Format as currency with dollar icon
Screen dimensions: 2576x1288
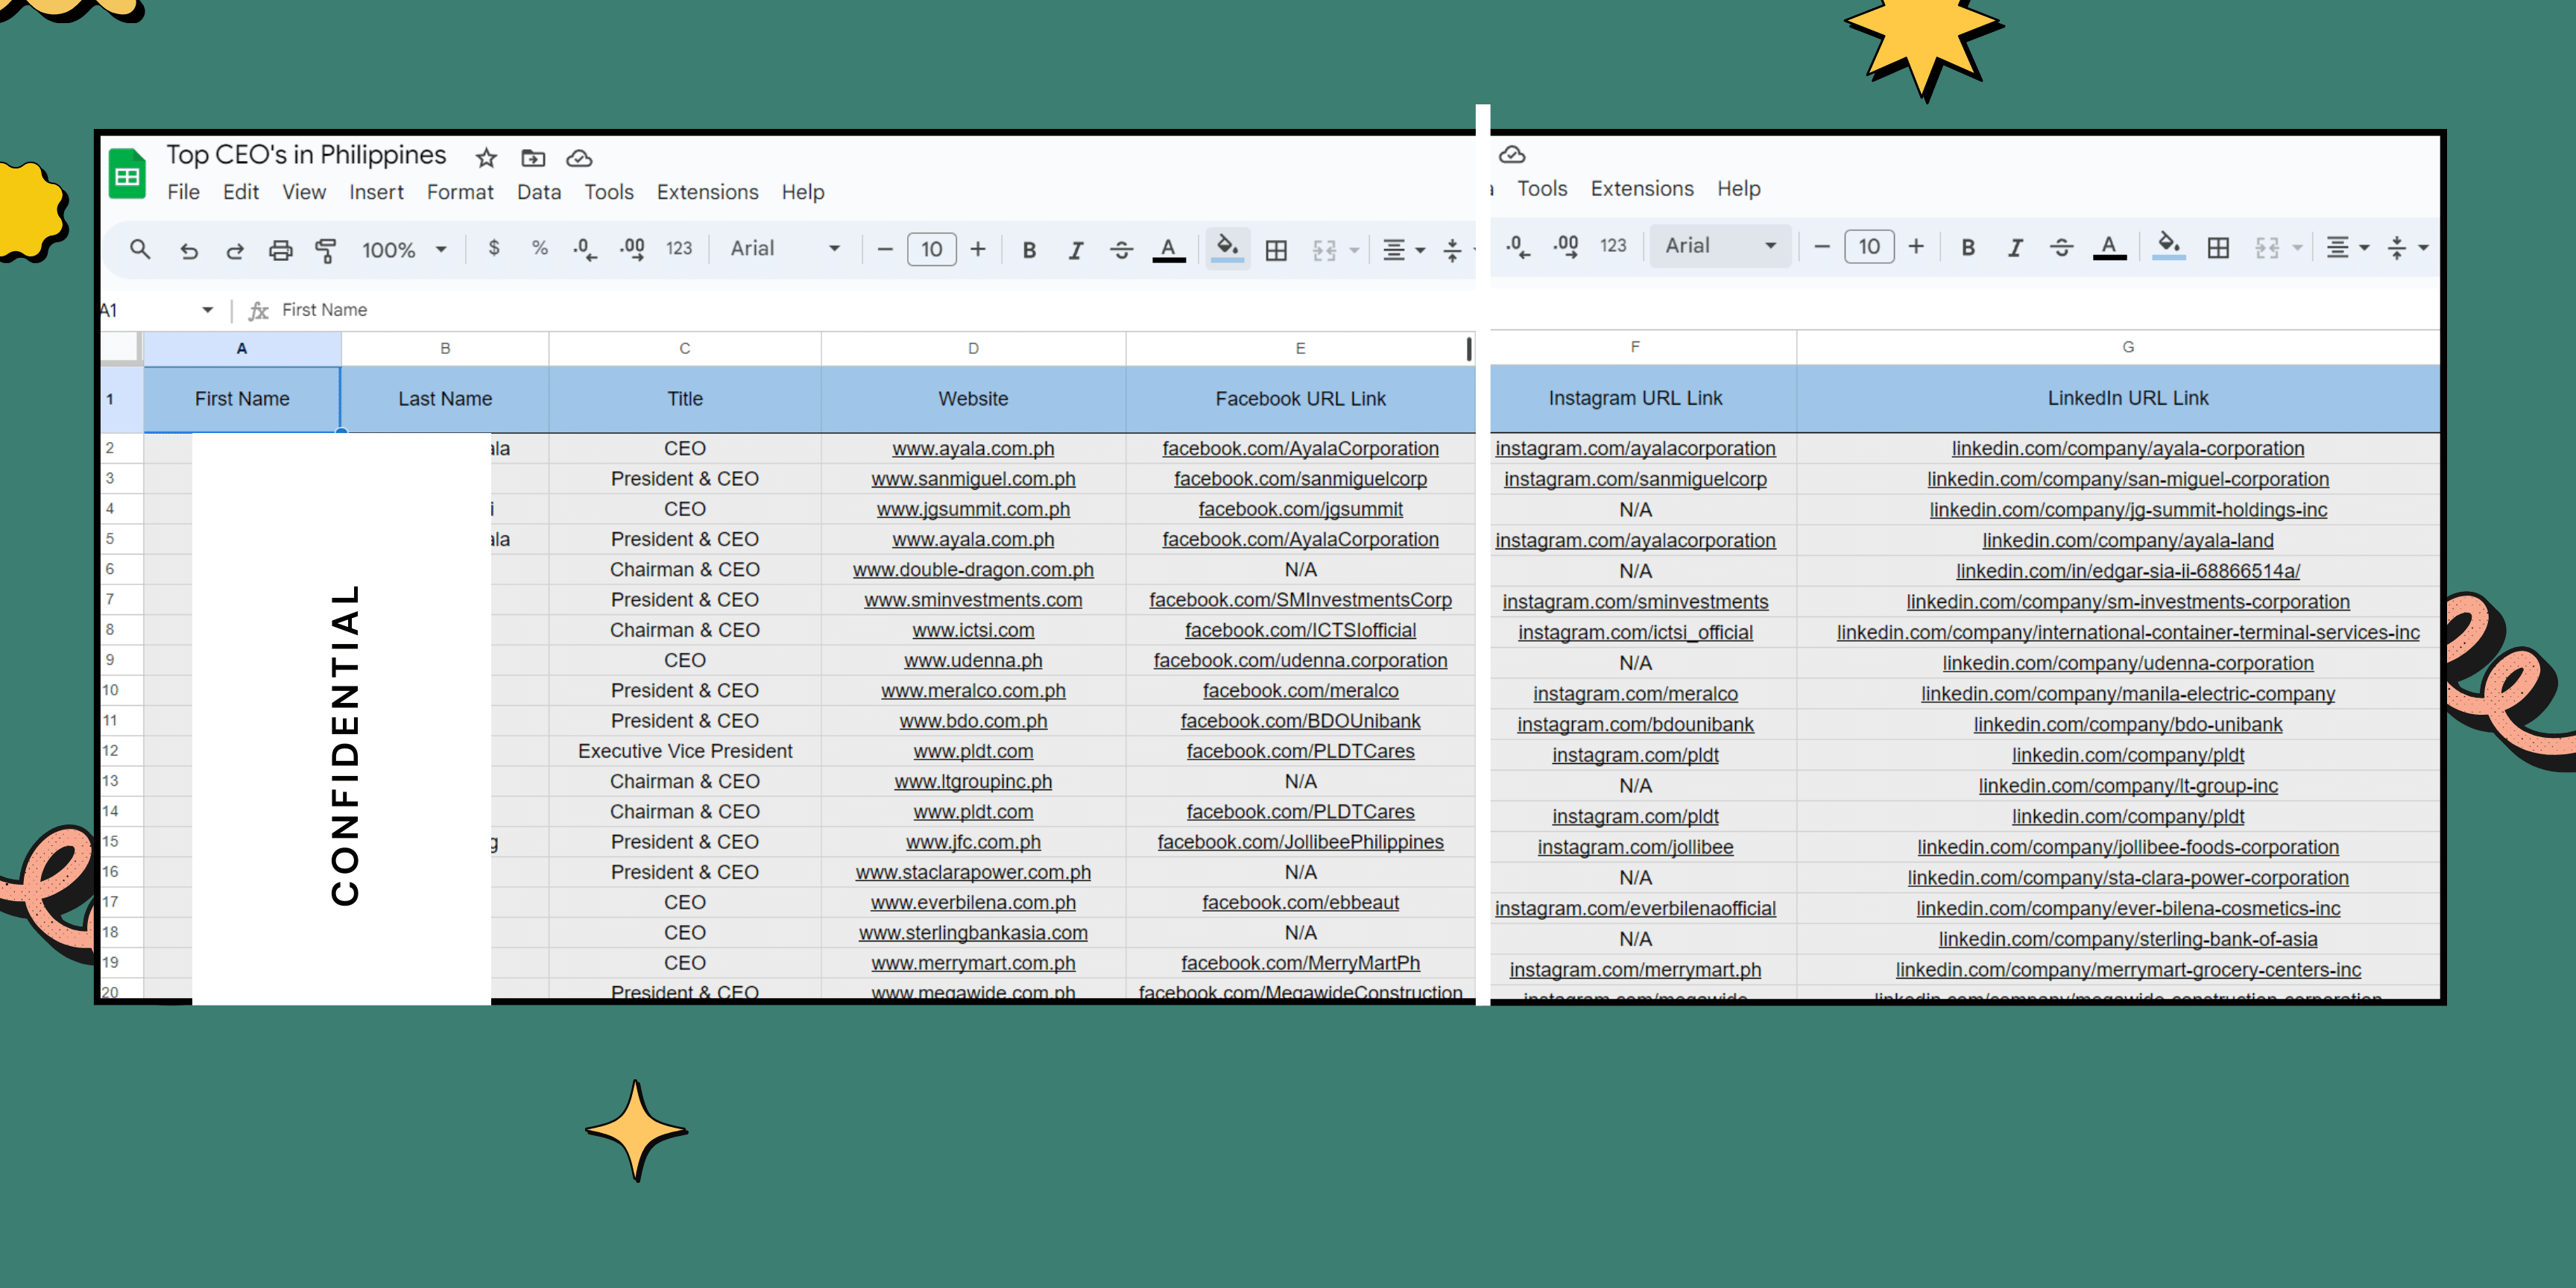(493, 248)
